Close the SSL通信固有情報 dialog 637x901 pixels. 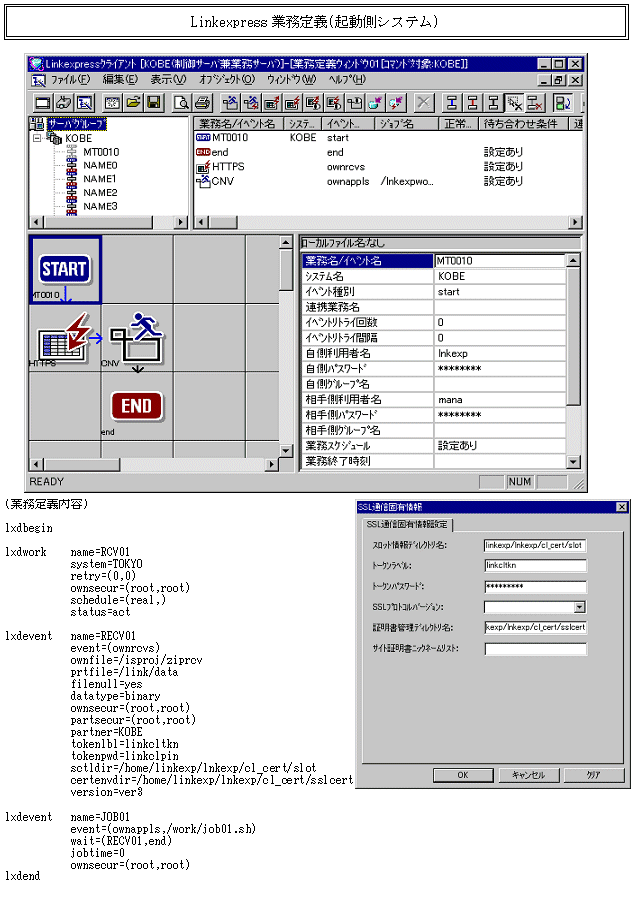[x=621, y=507]
